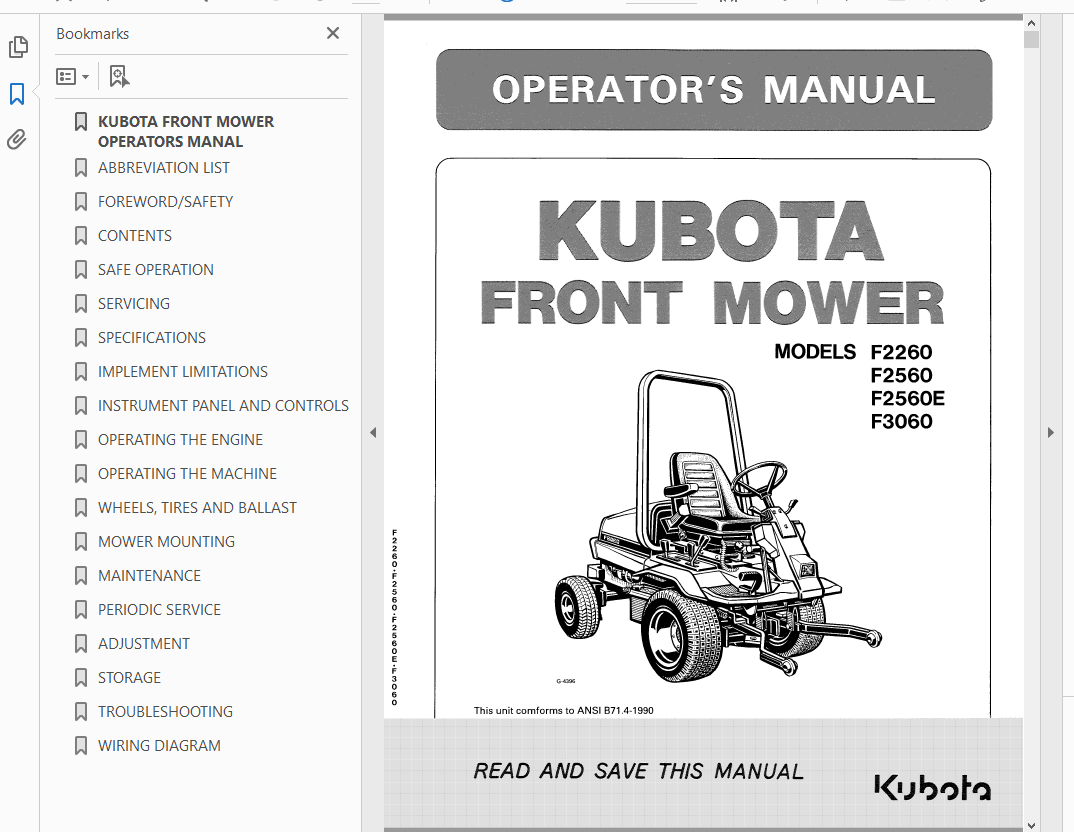Click bookmark icon beside WHEELS, TIRES AND BALLAST
This screenshot has height=832, width=1074.
(x=81, y=508)
